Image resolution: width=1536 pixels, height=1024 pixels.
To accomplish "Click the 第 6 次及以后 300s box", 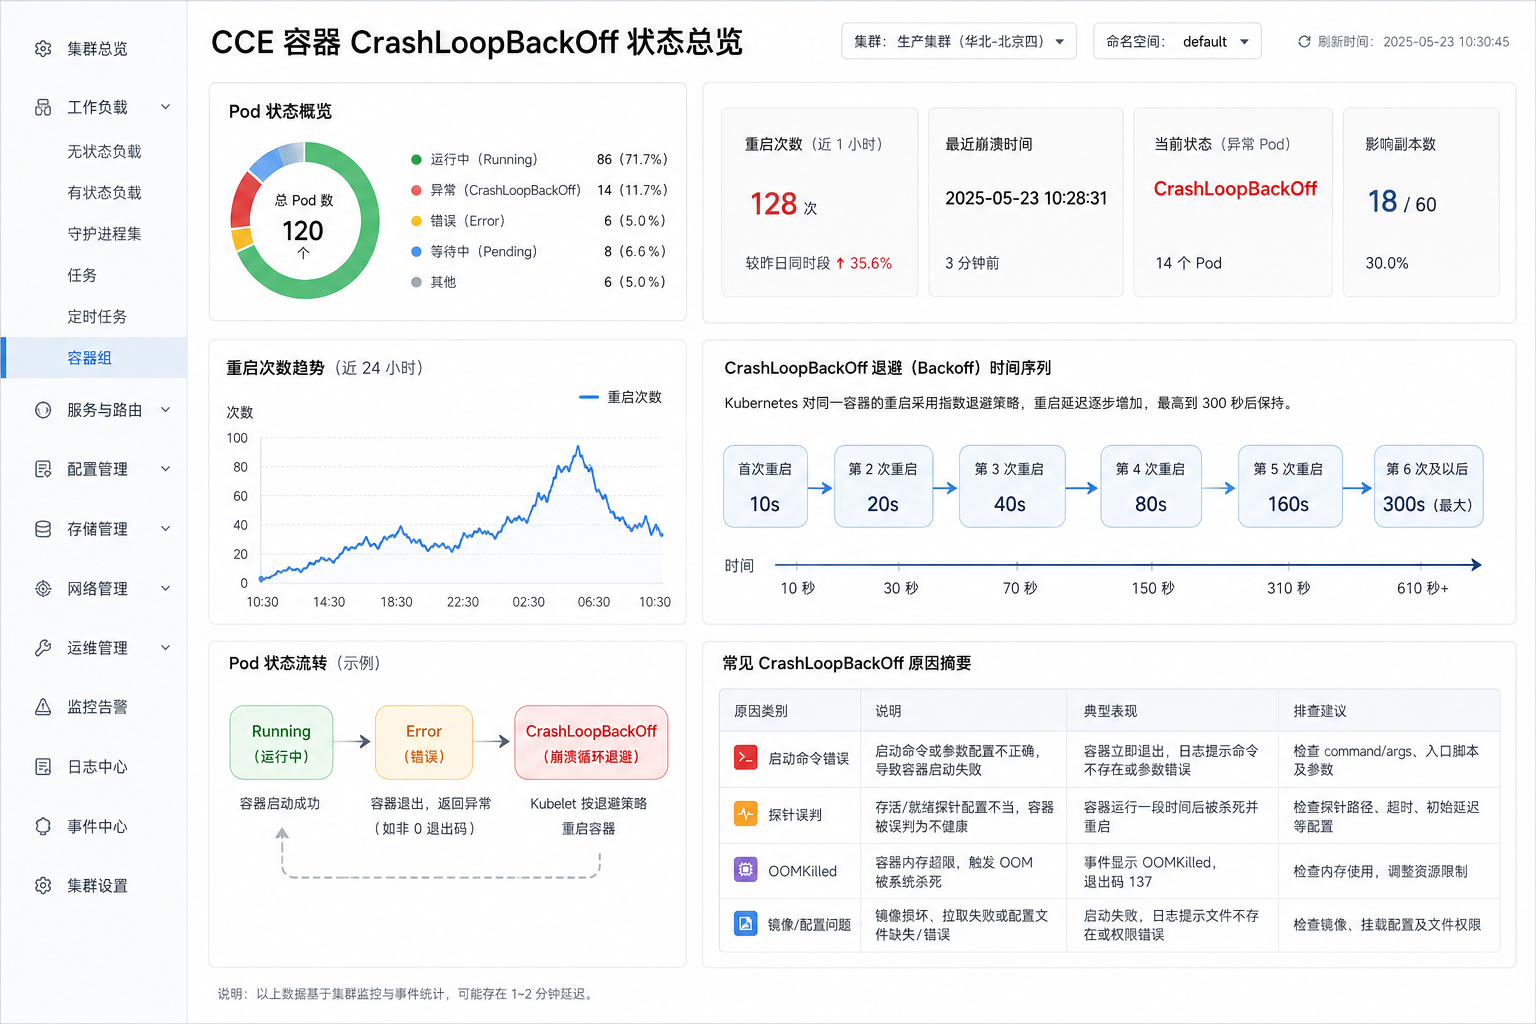I will pos(1428,486).
